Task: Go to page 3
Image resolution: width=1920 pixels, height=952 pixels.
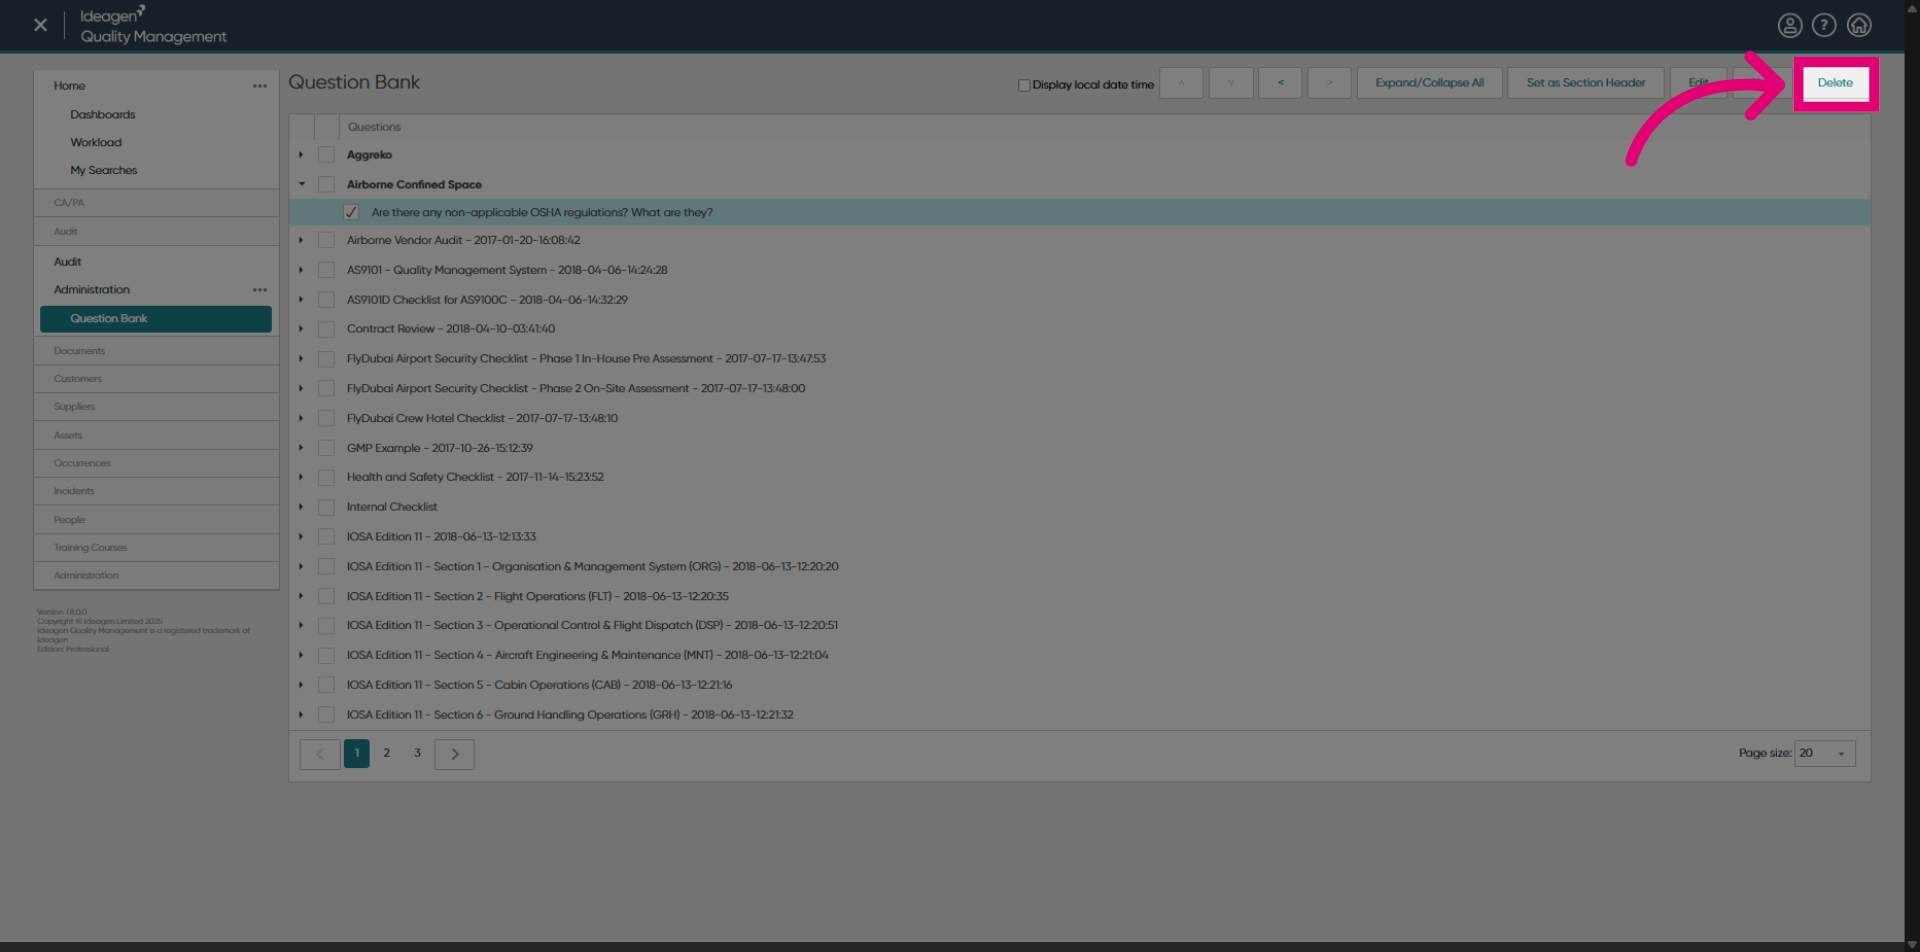Action: pyautogui.click(x=418, y=754)
